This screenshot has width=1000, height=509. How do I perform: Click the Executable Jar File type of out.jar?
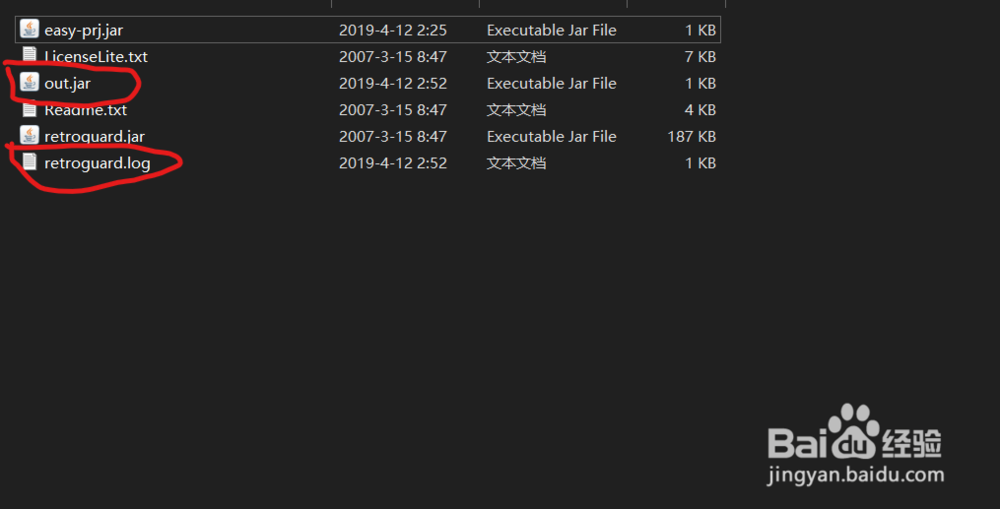(x=551, y=83)
